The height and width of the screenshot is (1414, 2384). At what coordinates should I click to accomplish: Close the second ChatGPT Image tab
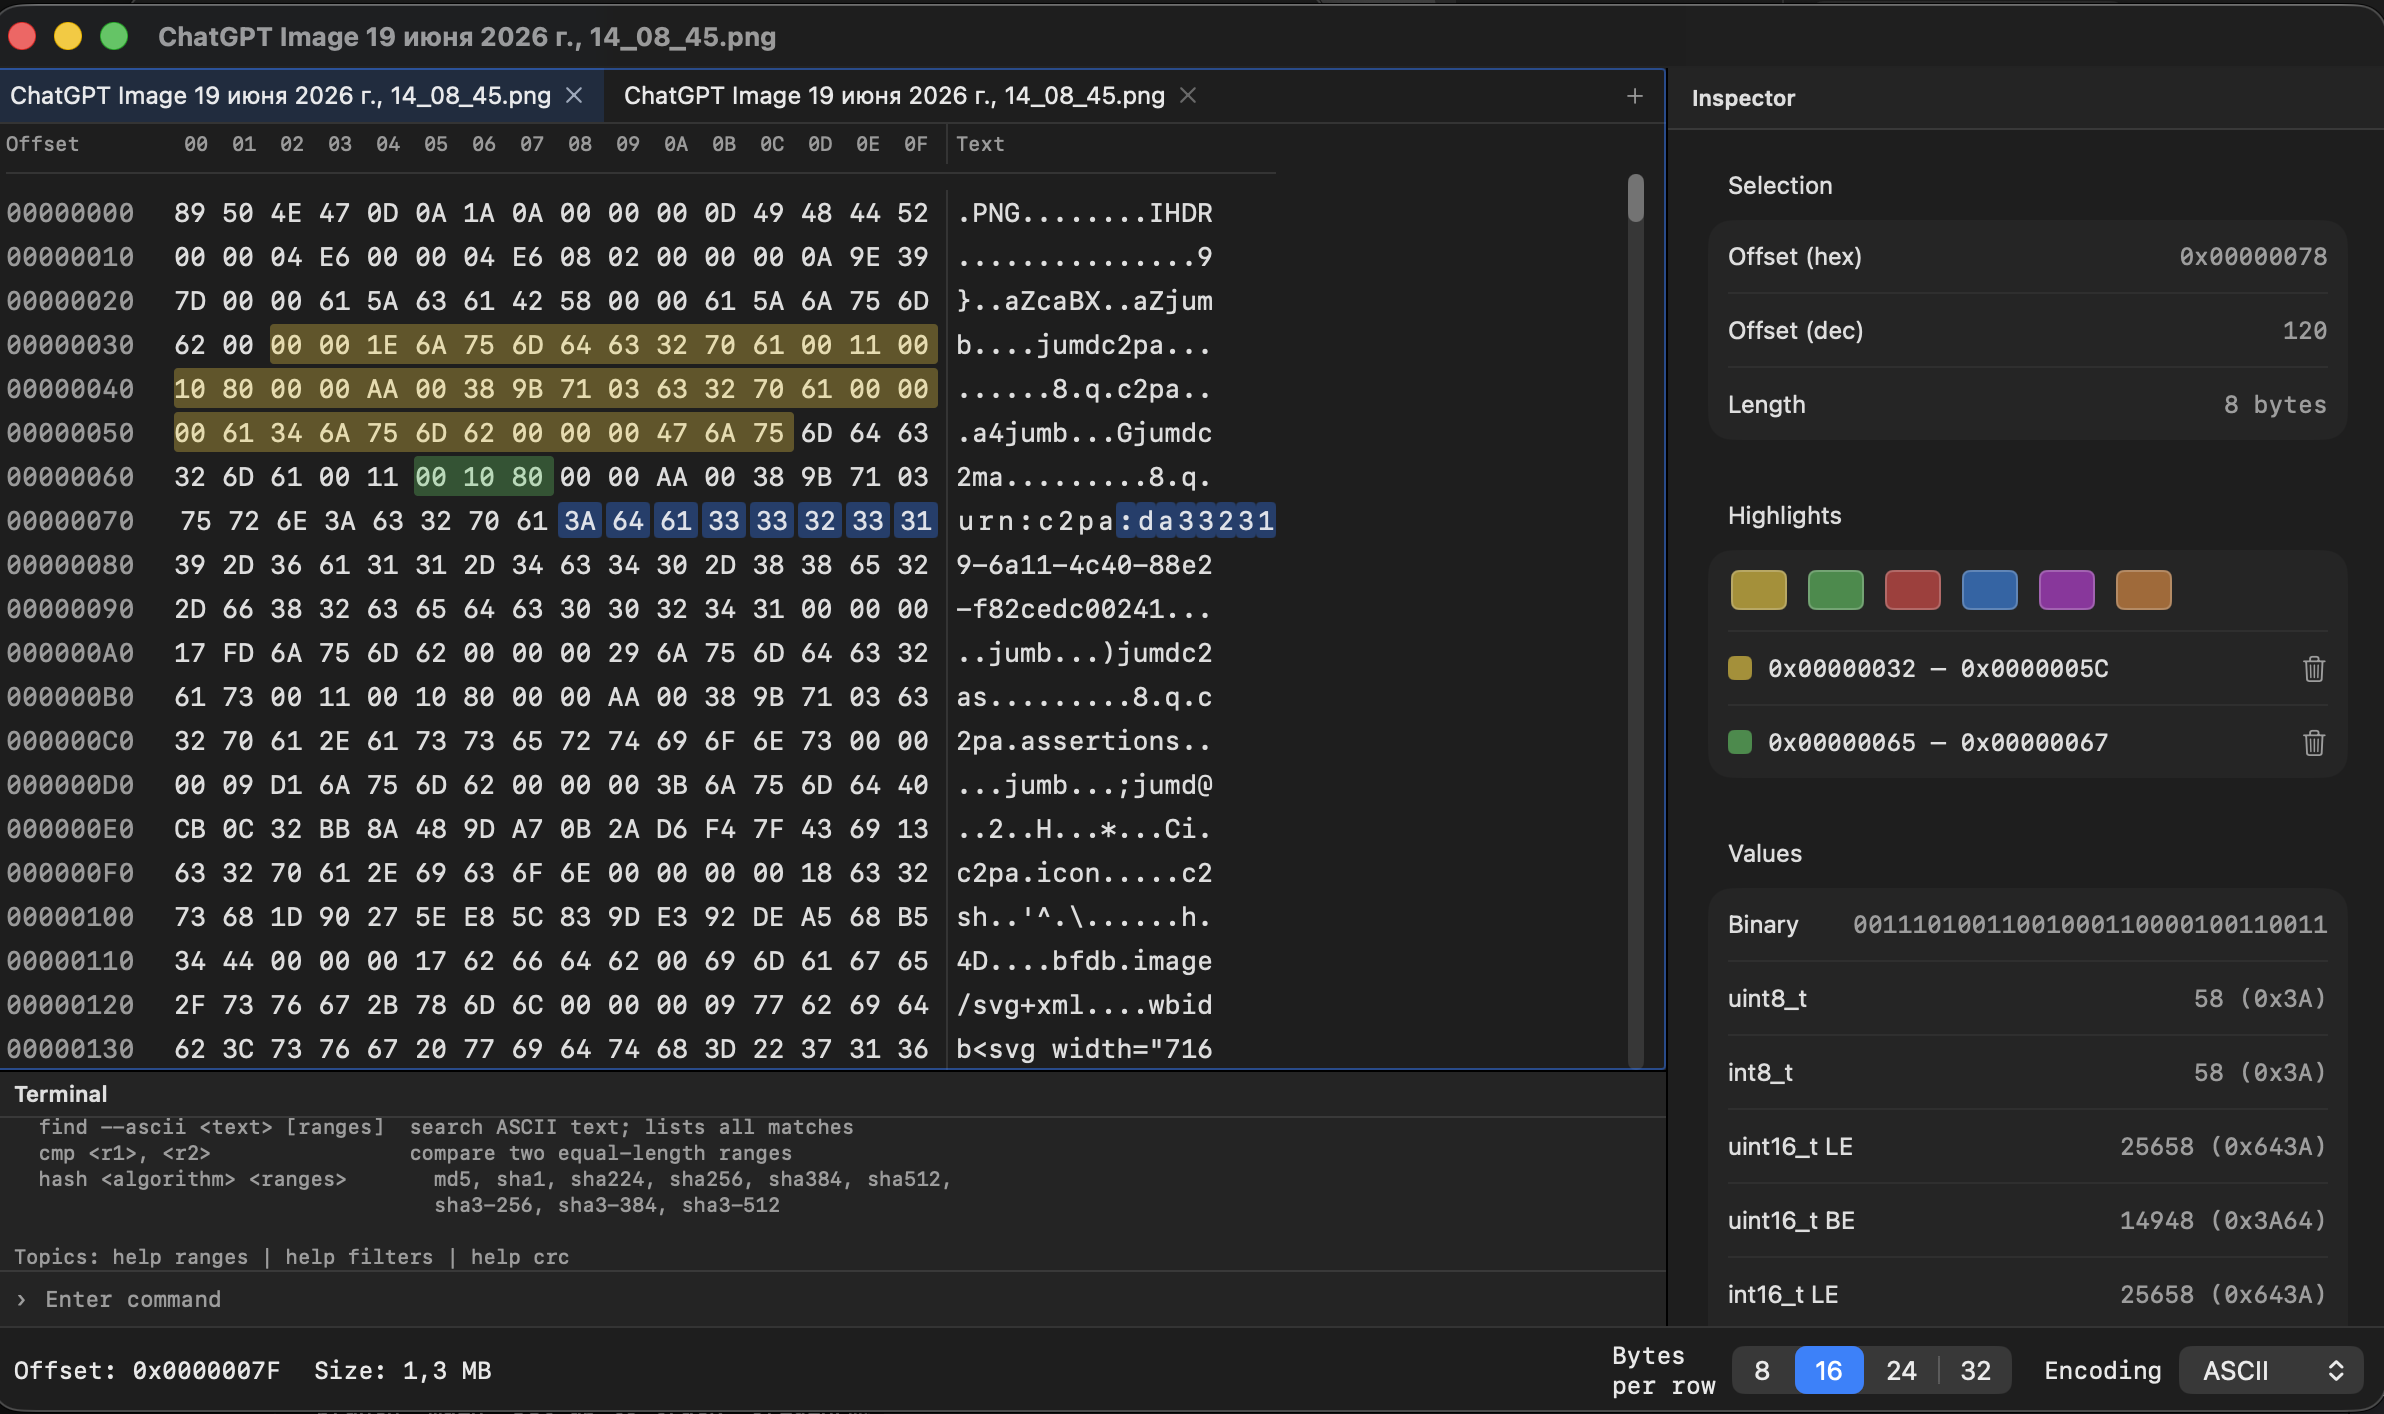pyautogui.click(x=1188, y=95)
